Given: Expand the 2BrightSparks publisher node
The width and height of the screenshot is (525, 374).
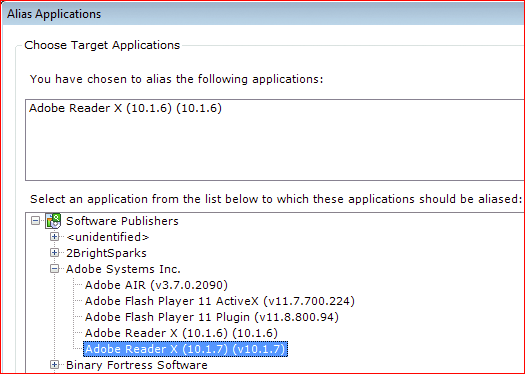Looking at the screenshot, I should [54, 253].
